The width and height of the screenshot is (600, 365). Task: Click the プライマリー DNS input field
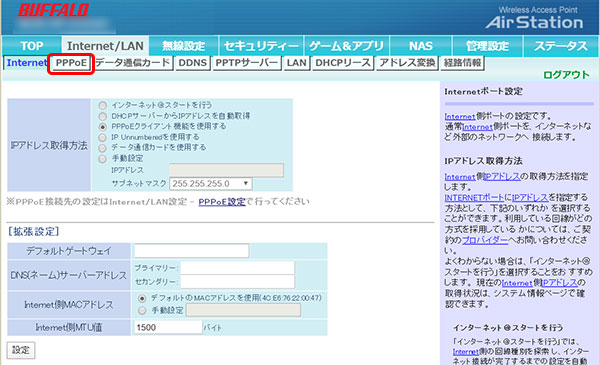(238, 268)
